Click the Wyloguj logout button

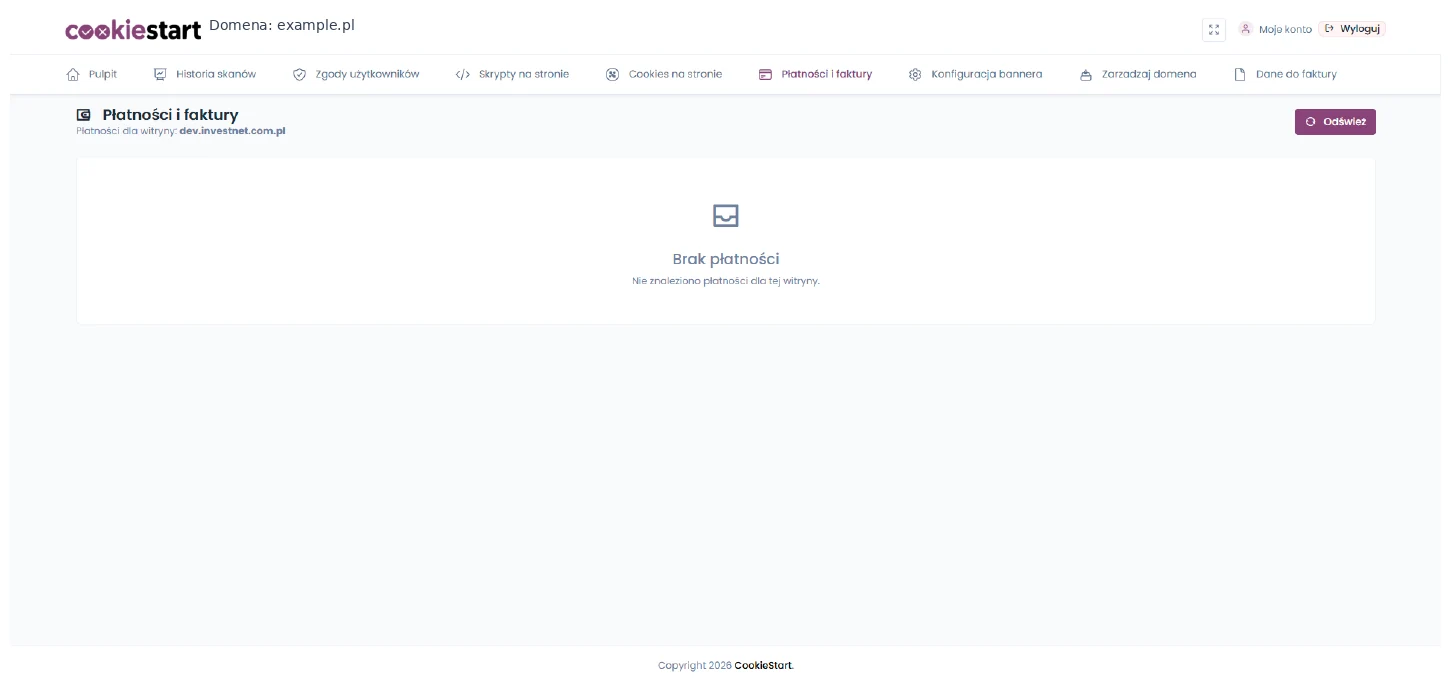tap(1352, 29)
